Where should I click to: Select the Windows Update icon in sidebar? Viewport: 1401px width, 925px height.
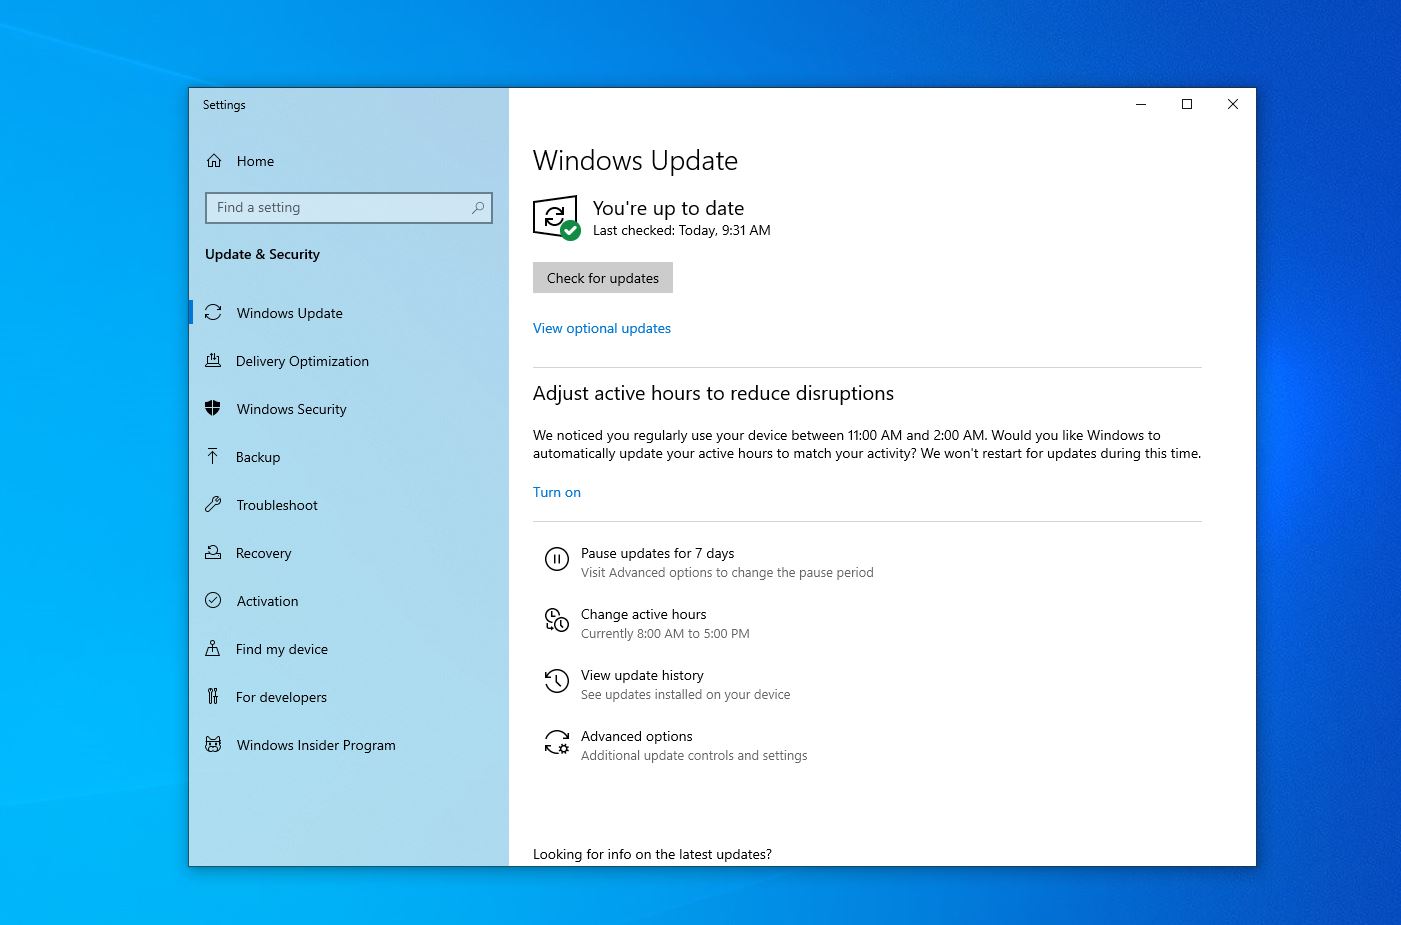pyautogui.click(x=213, y=312)
